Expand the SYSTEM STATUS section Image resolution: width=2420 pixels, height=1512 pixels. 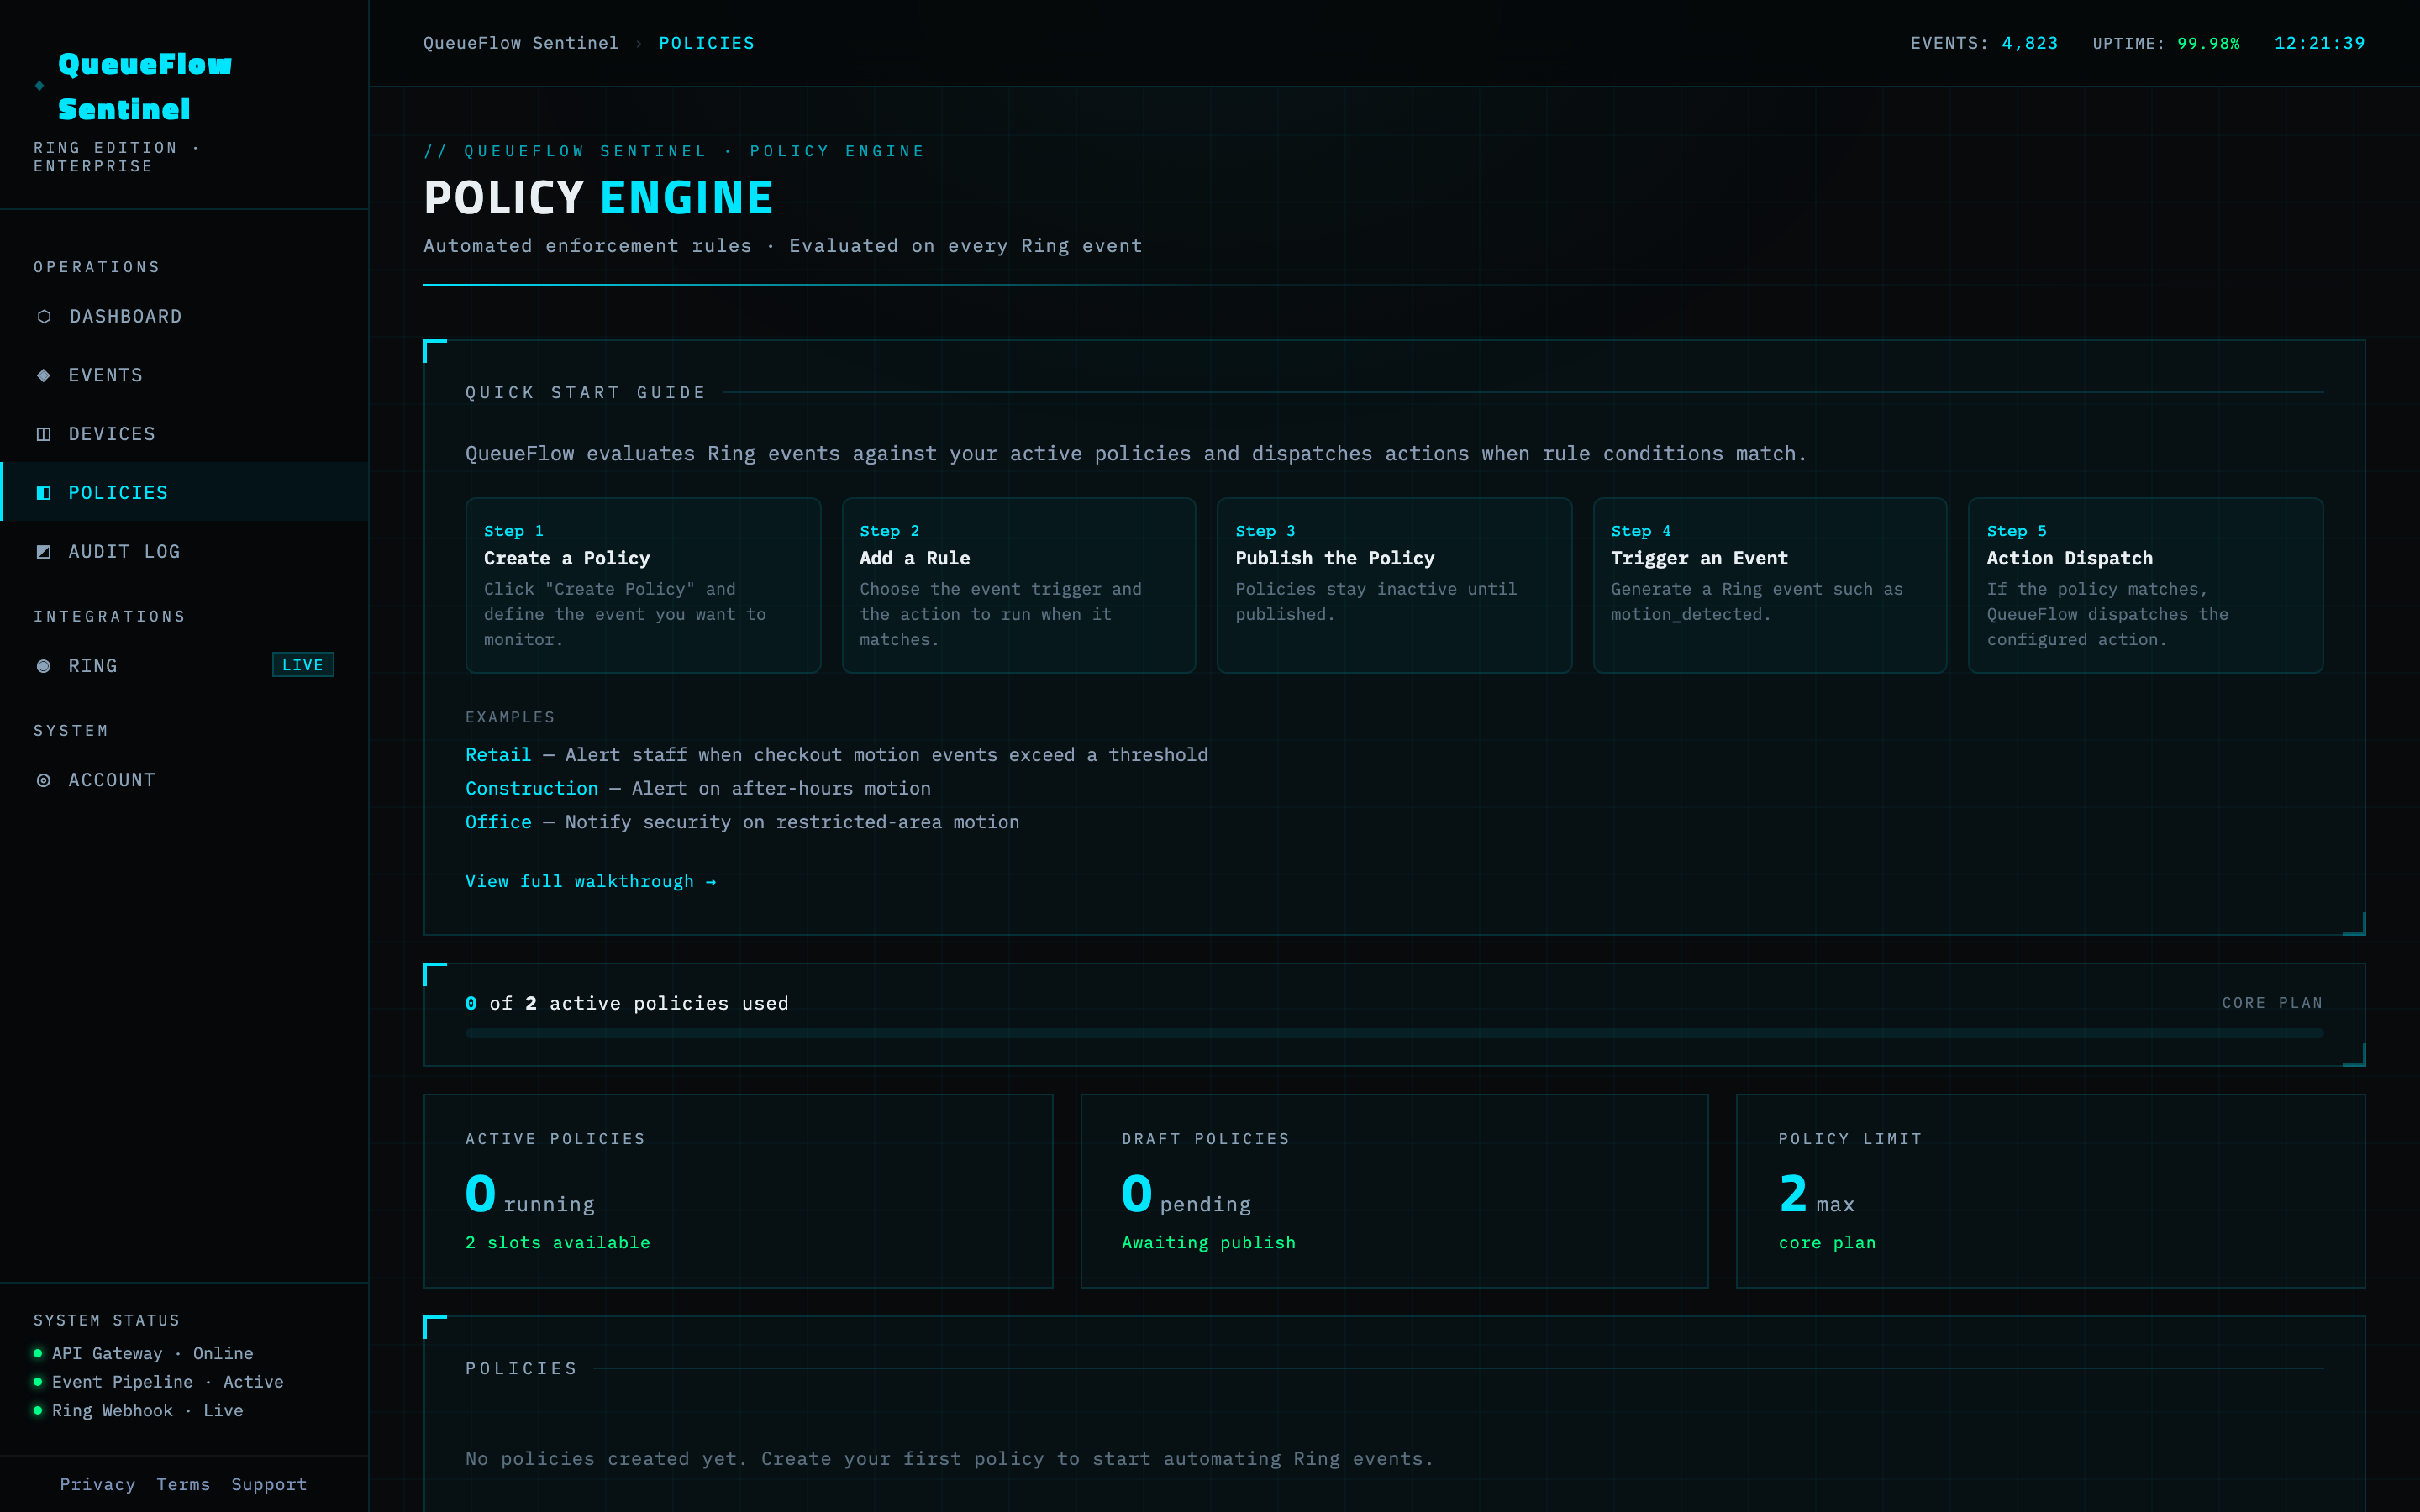pyautogui.click(x=108, y=1320)
